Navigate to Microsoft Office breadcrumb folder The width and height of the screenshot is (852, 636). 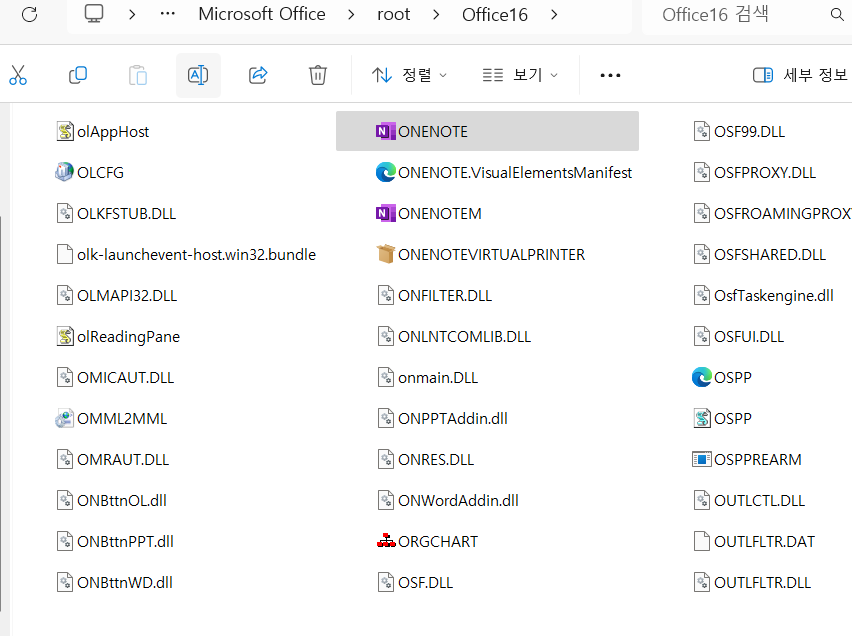click(261, 14)
